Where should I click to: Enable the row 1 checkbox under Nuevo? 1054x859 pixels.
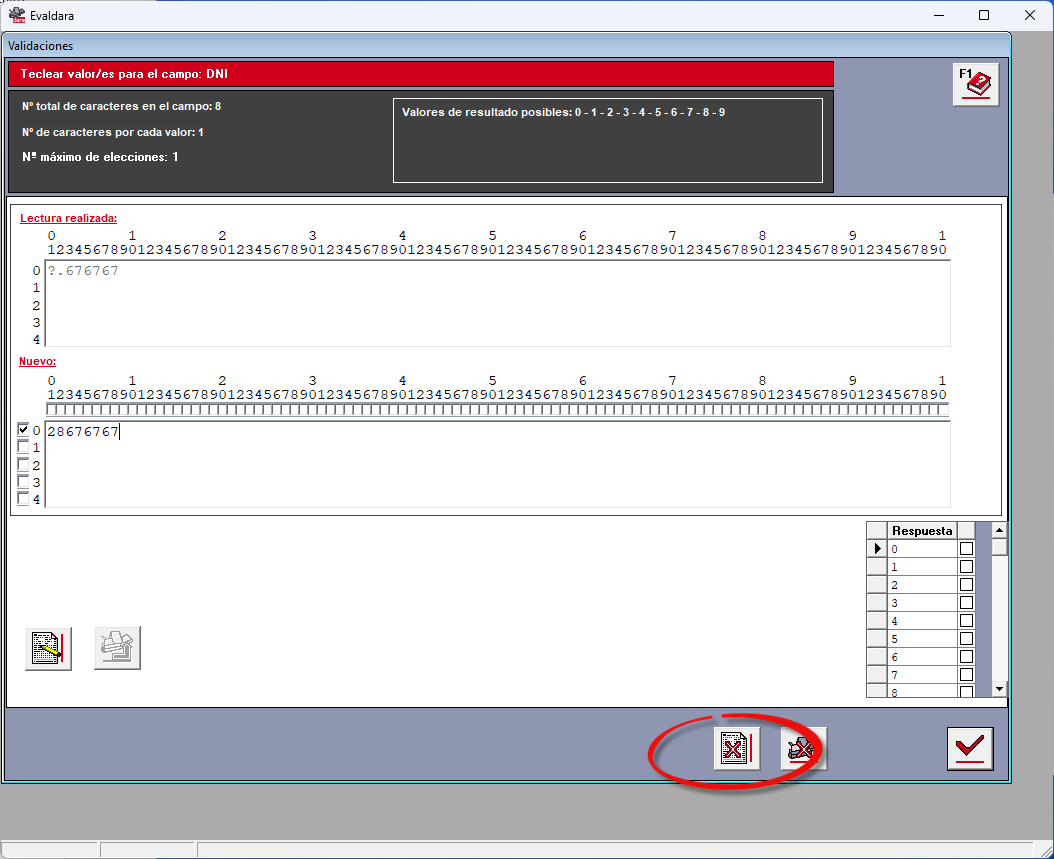click(x=23, y=446)
